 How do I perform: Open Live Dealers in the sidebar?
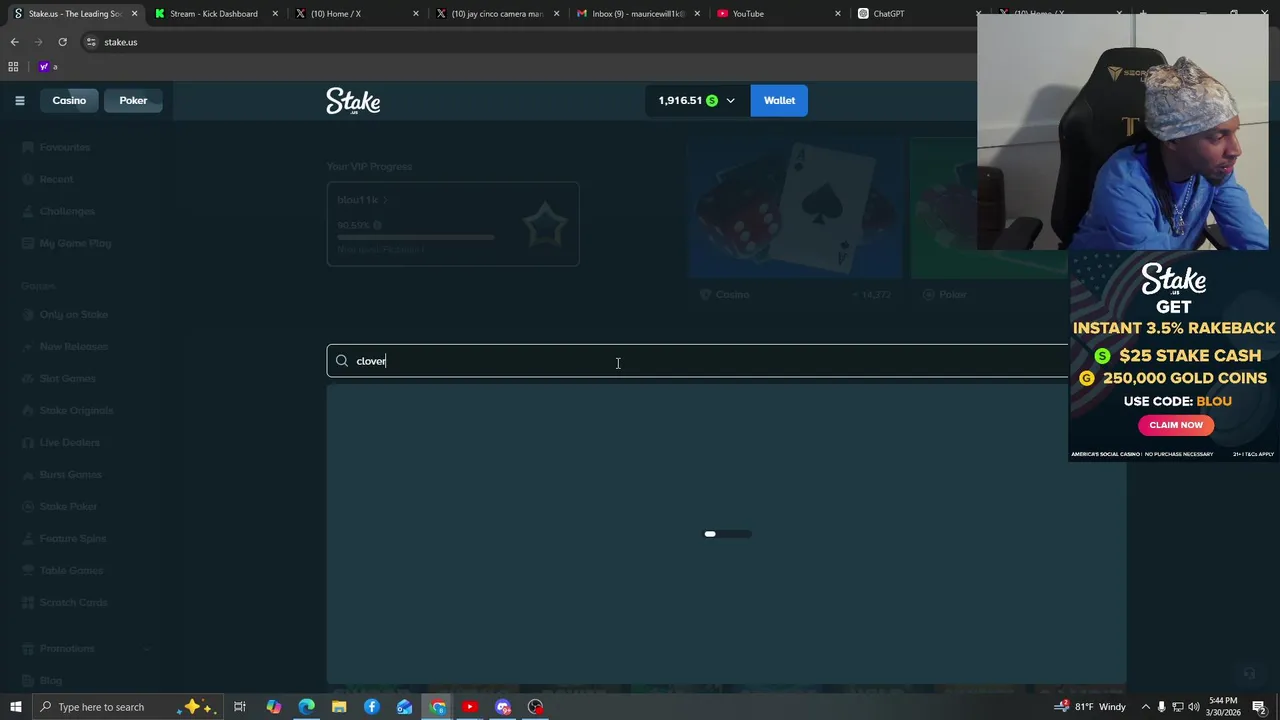pyautogui.click(x=69, y=442)
